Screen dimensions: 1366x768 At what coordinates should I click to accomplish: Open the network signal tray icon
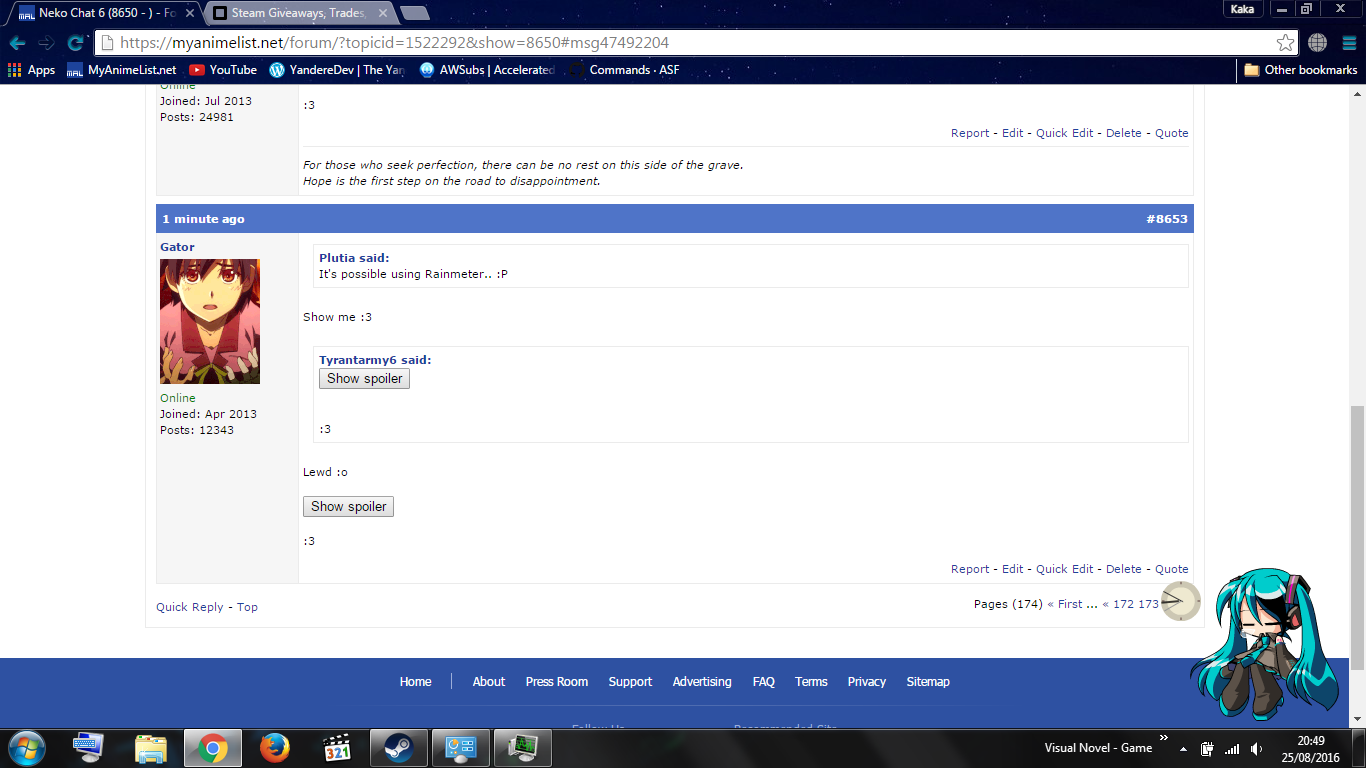tap(1232, 748)
